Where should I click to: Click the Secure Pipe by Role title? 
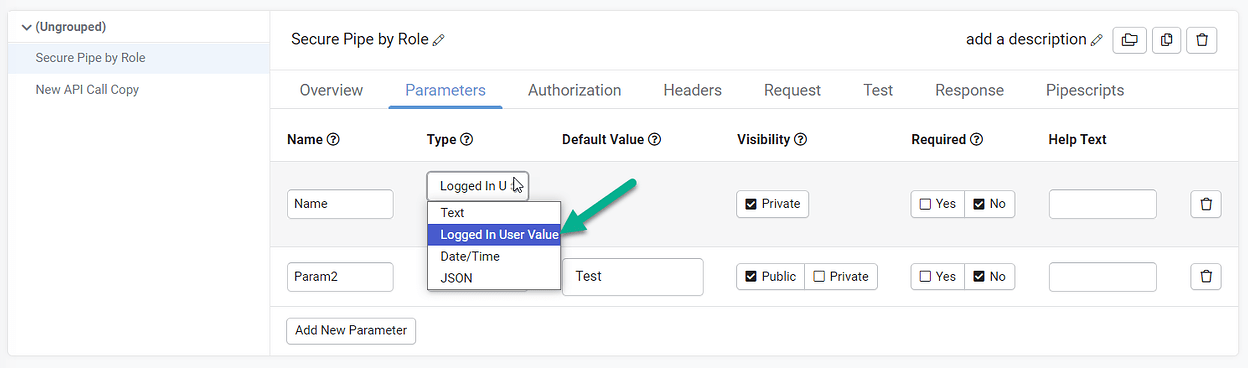tap(360, 40)
